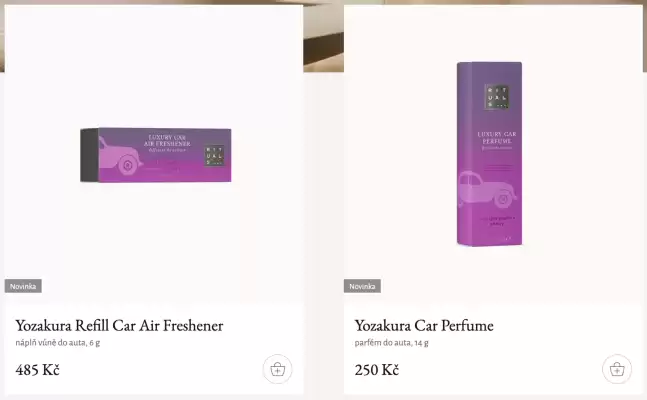Screen dimensions: 647x400
Task: Click the dark grey end of the air freshener box
Action: tap(89, 155)
